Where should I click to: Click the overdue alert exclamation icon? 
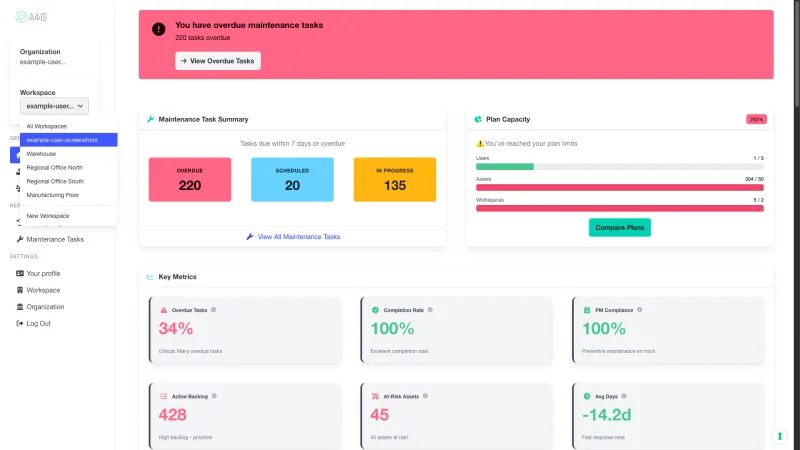point(158,29)
